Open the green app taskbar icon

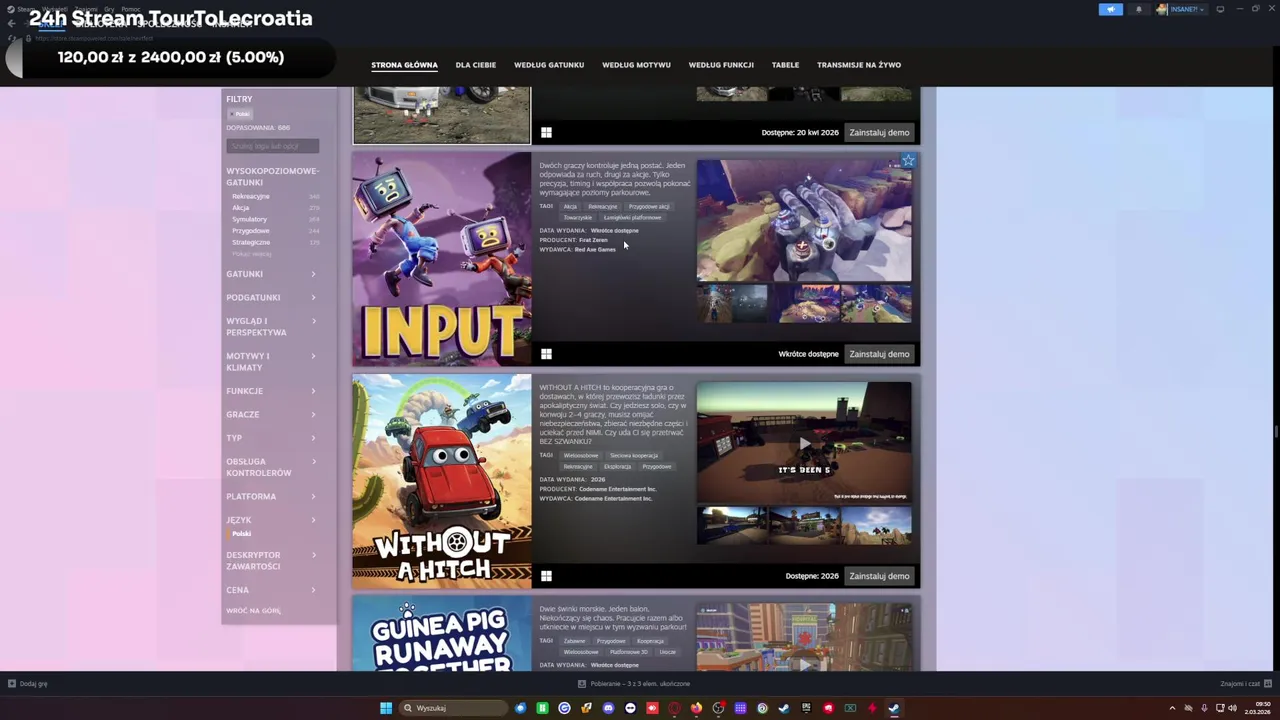pos(542,708)
